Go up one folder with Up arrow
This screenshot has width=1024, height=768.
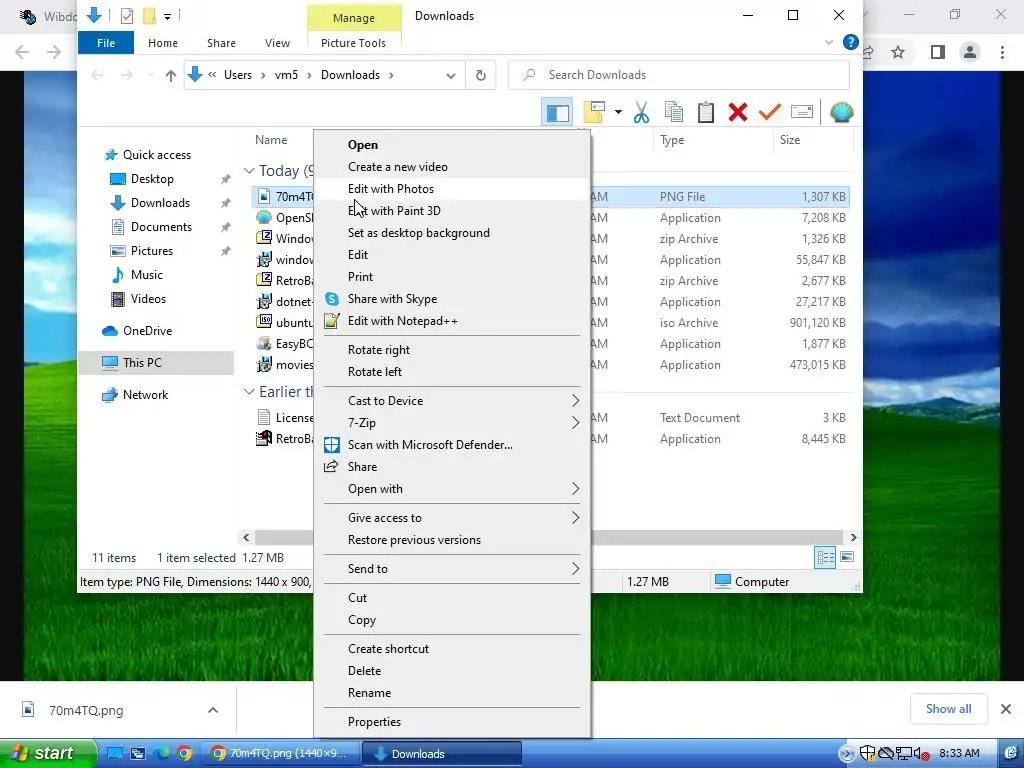click(170, 75)
